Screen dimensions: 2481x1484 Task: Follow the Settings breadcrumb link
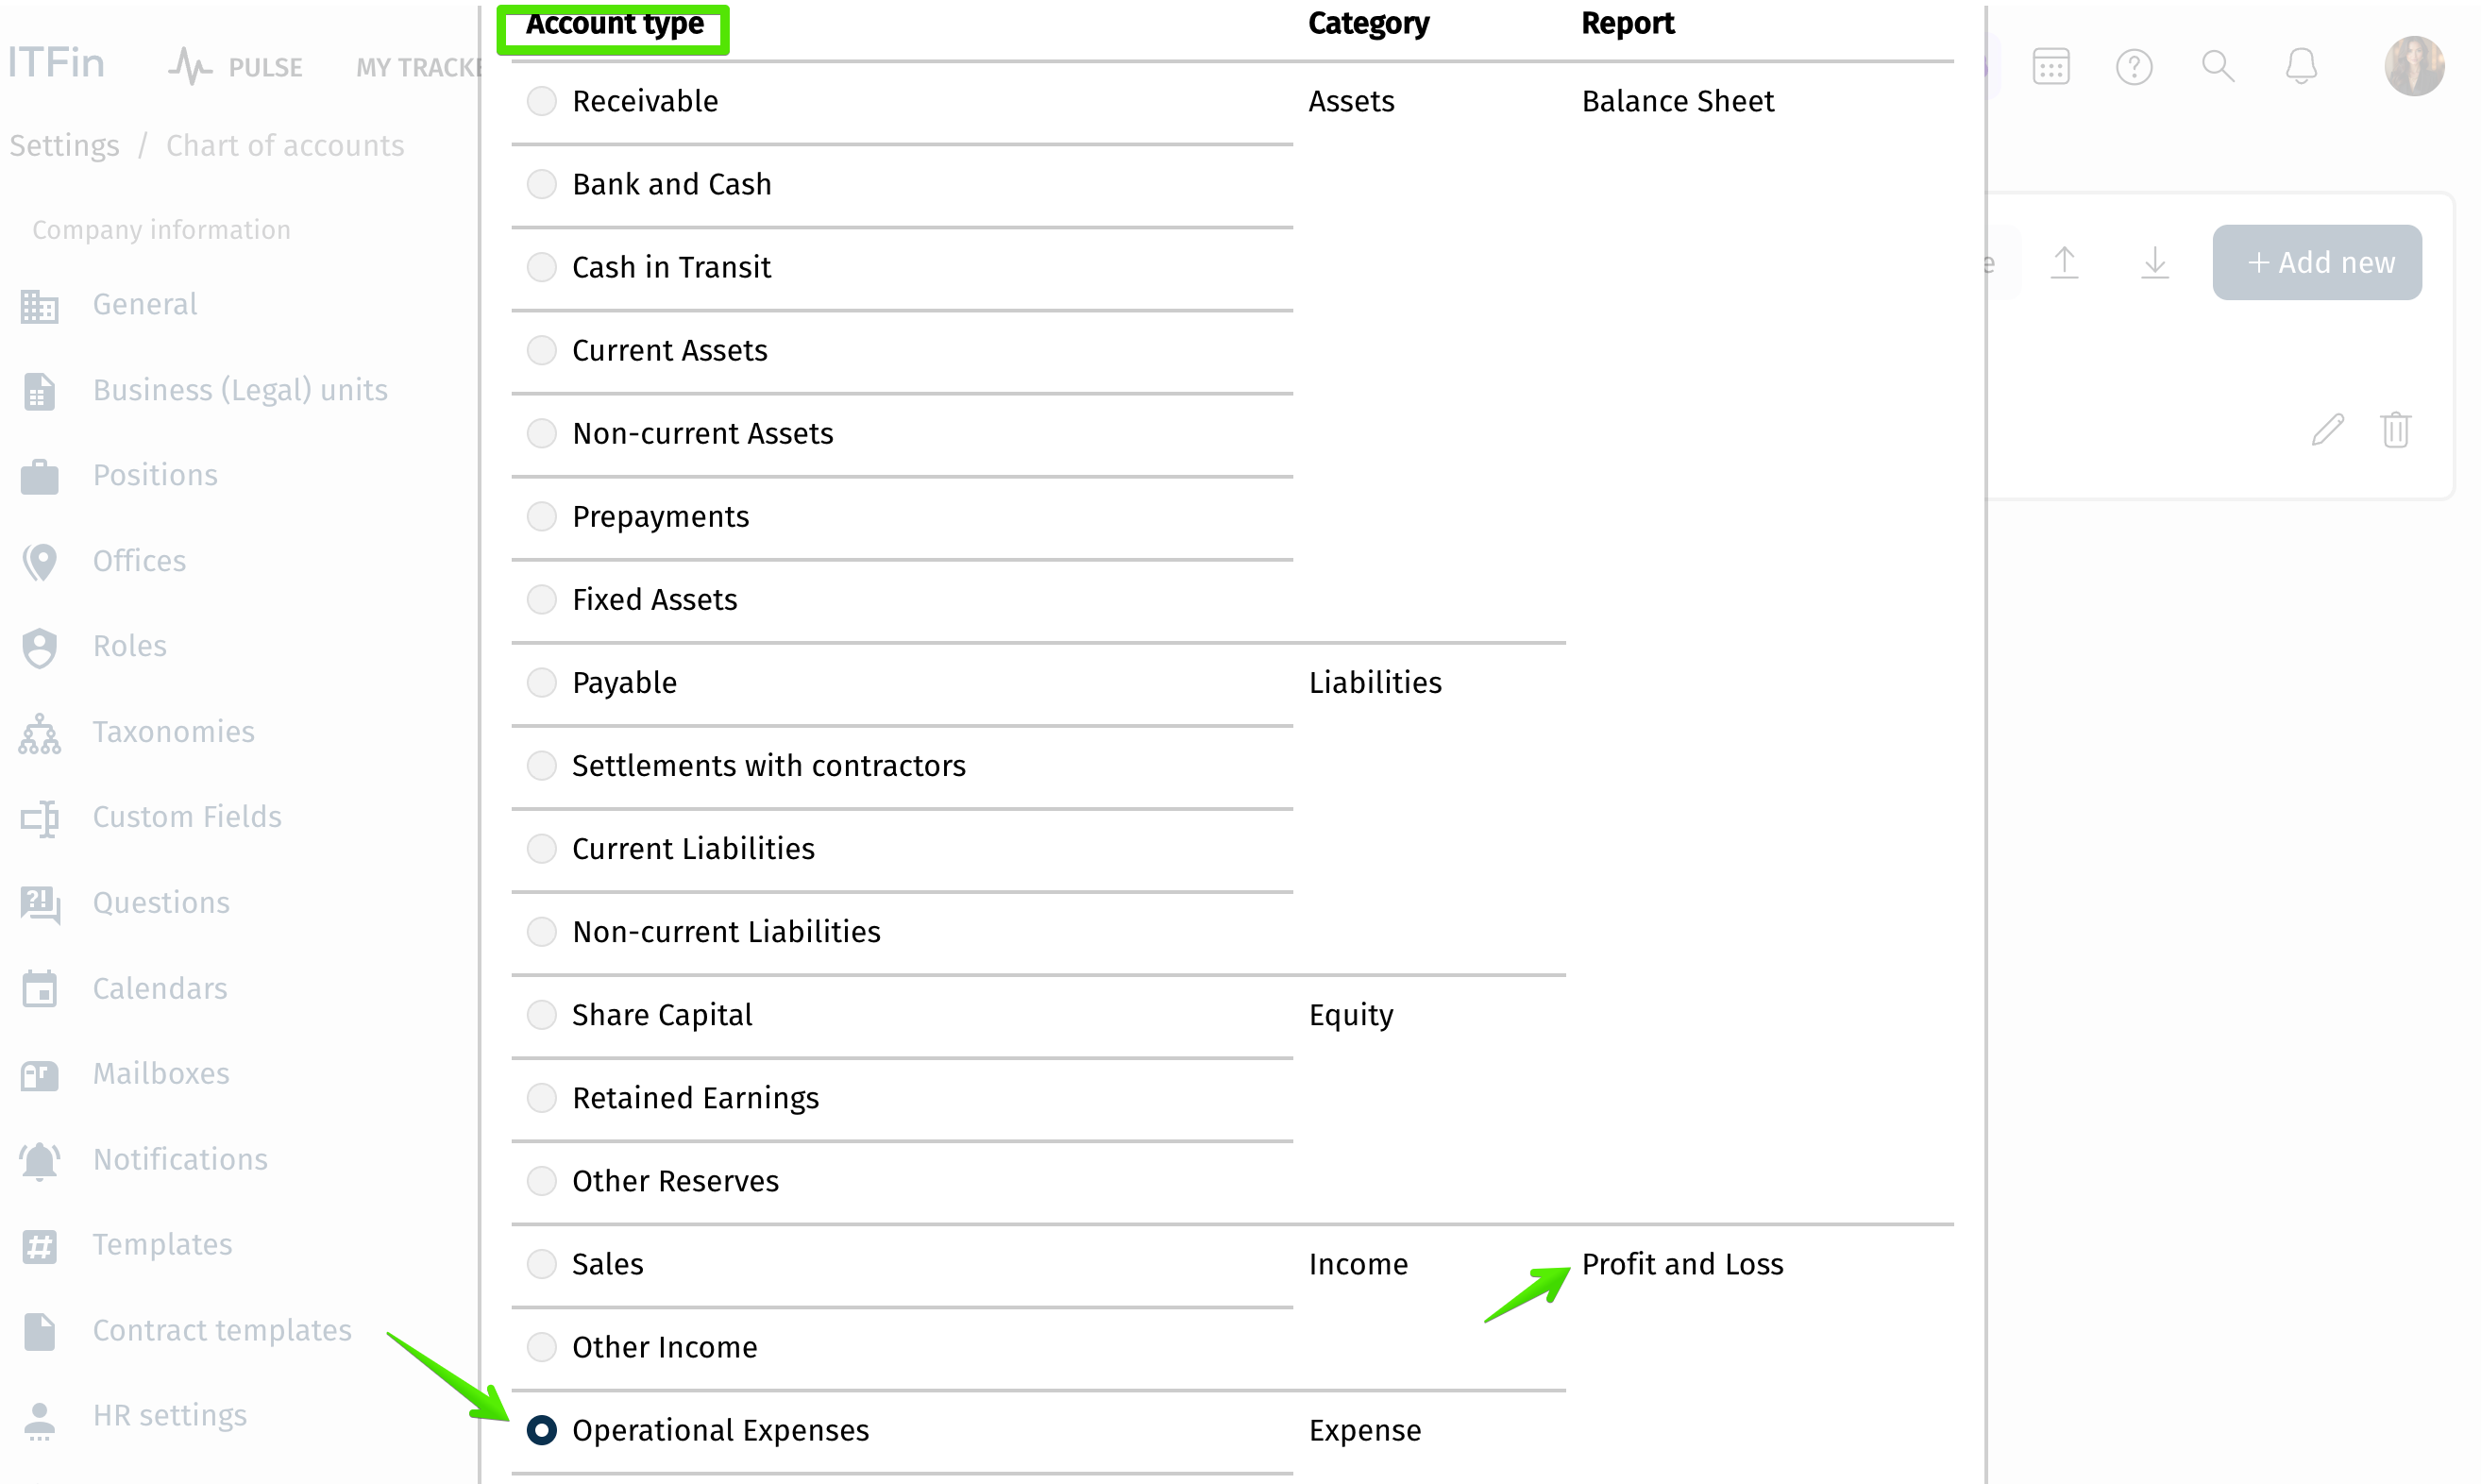64,146
